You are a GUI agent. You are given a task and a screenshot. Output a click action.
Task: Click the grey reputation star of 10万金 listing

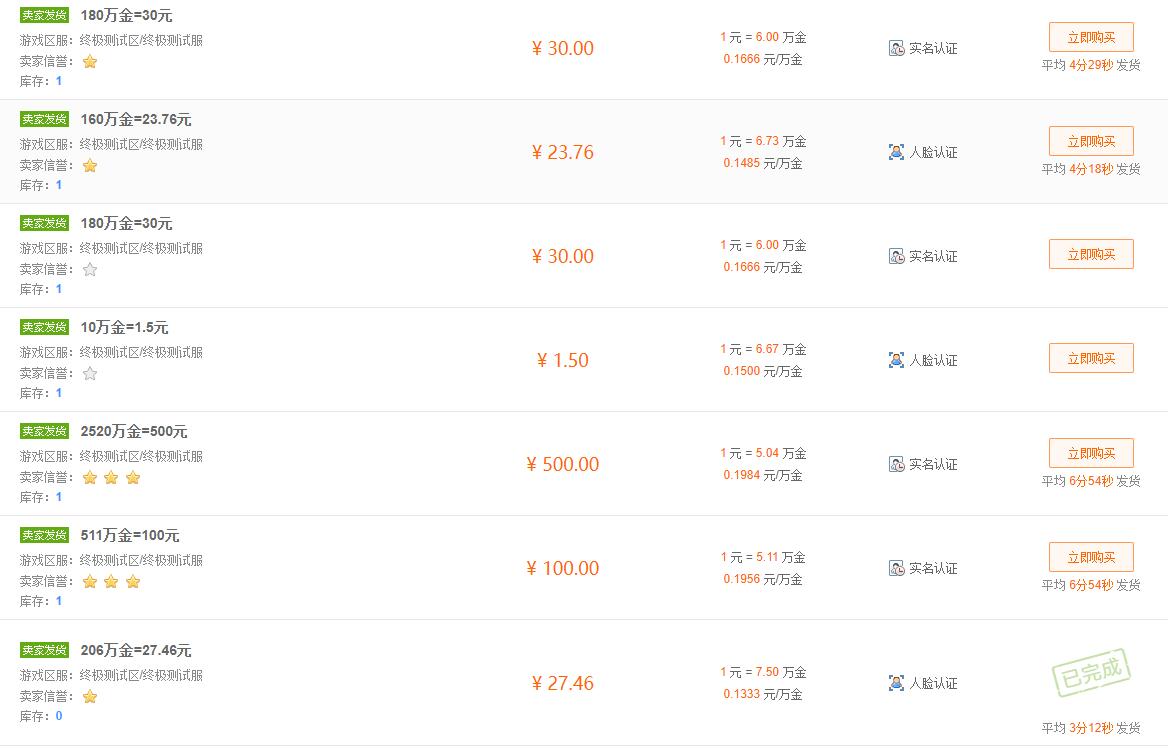[90, 373]
